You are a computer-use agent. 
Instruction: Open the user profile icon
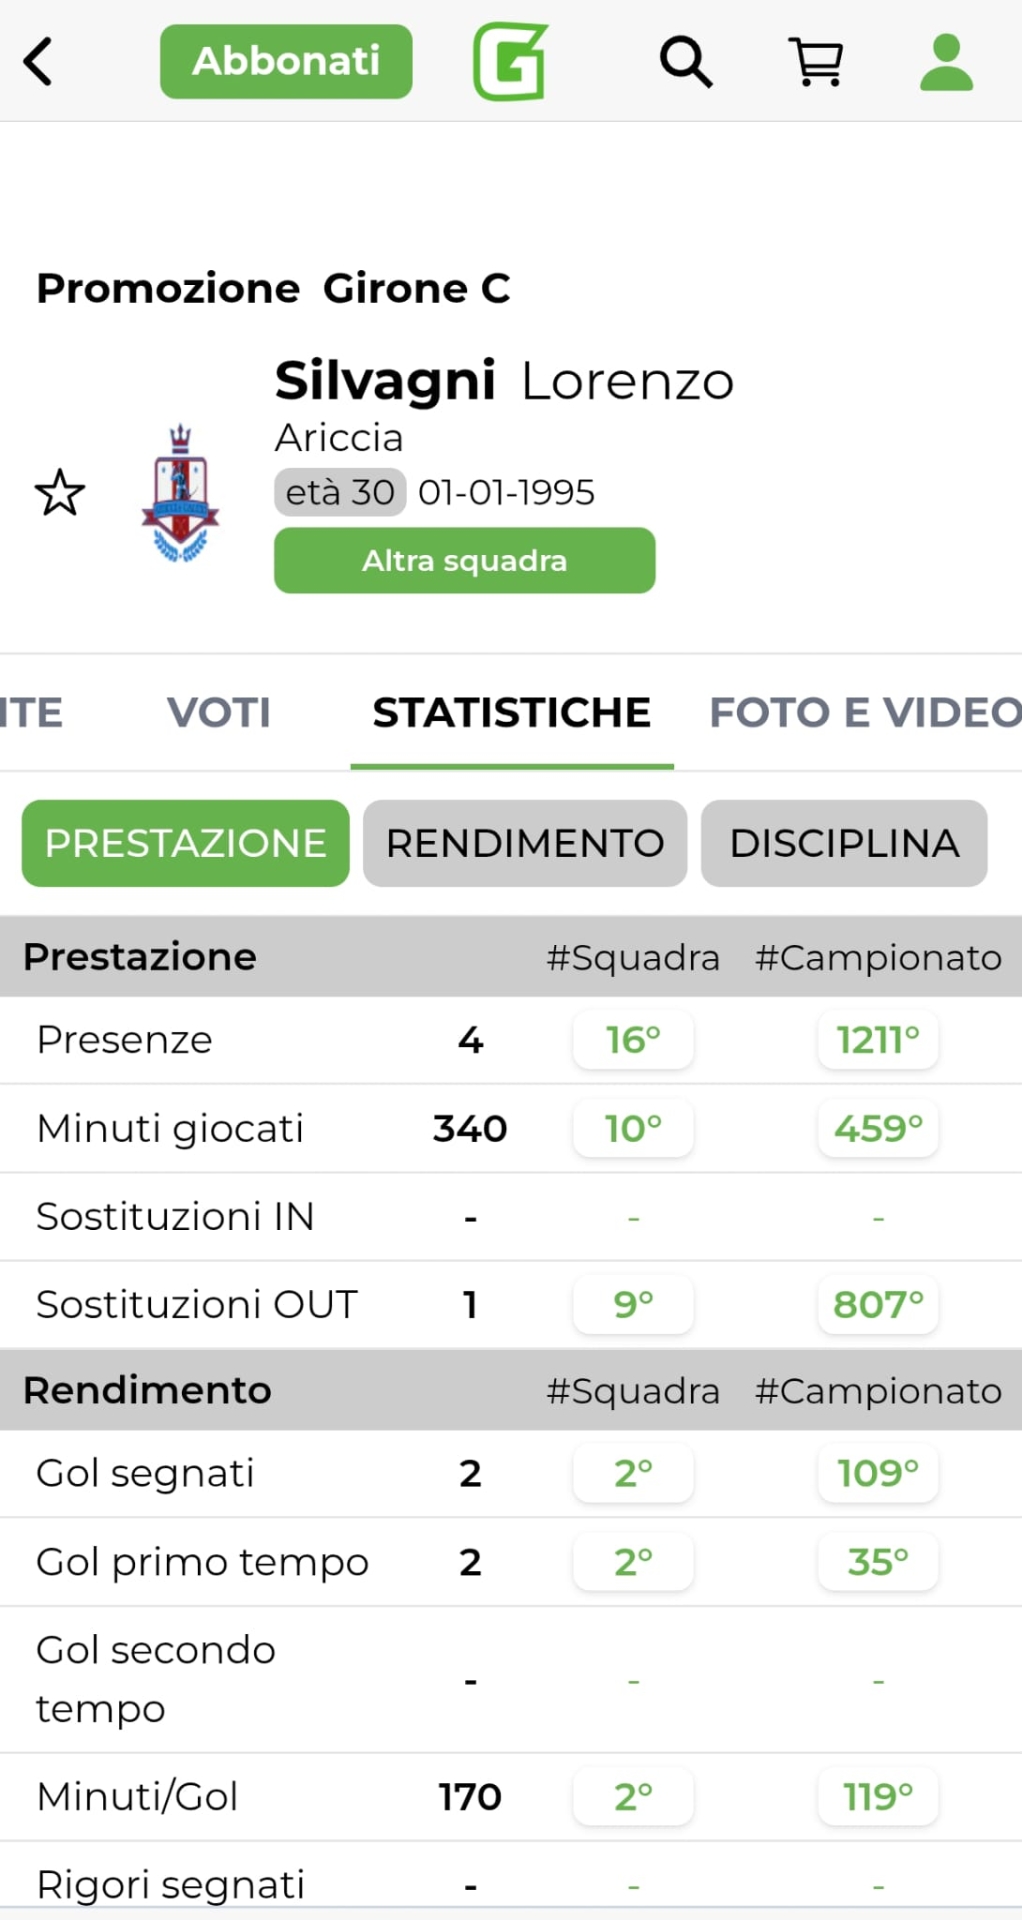945,62
